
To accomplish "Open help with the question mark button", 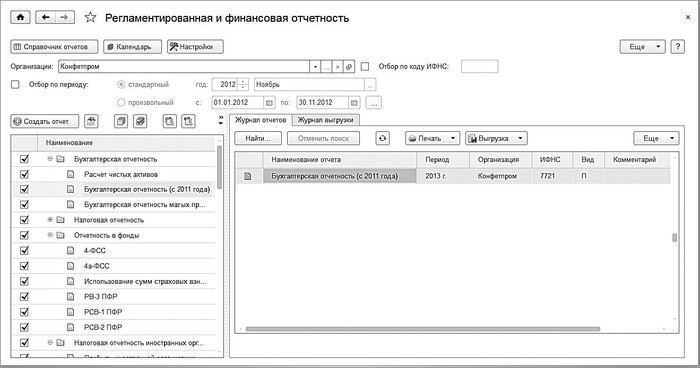I will coord(678,46).
